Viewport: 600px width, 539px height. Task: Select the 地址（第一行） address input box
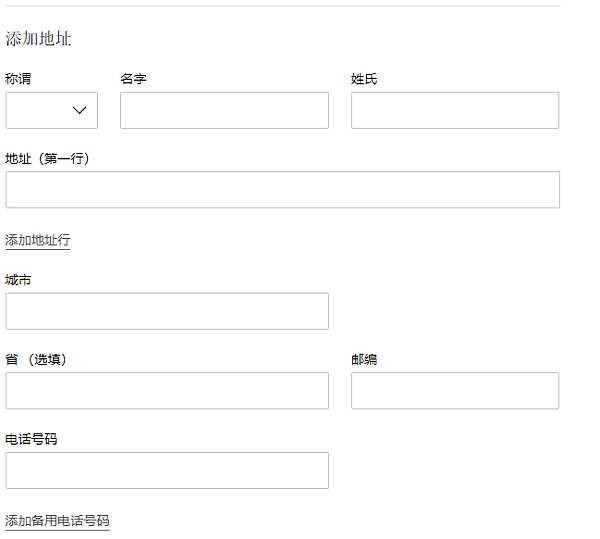282,190
